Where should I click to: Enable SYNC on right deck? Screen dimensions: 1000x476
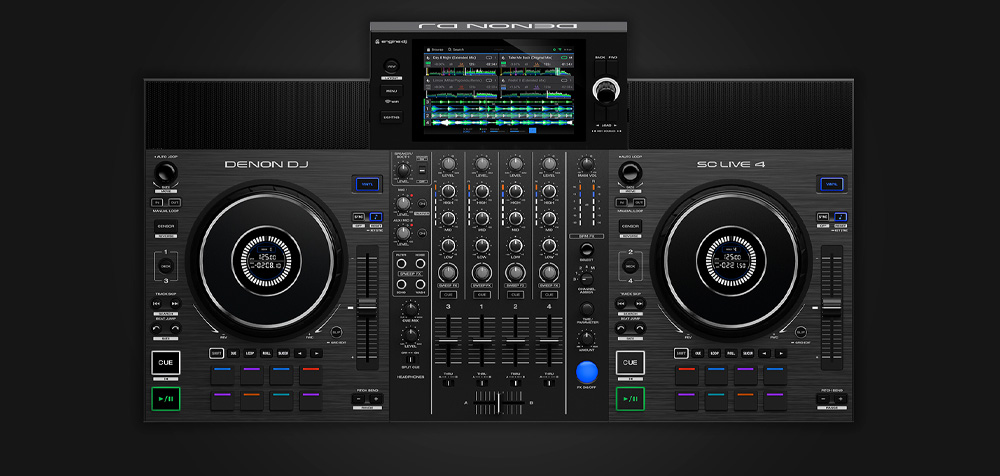coord(823,217)
